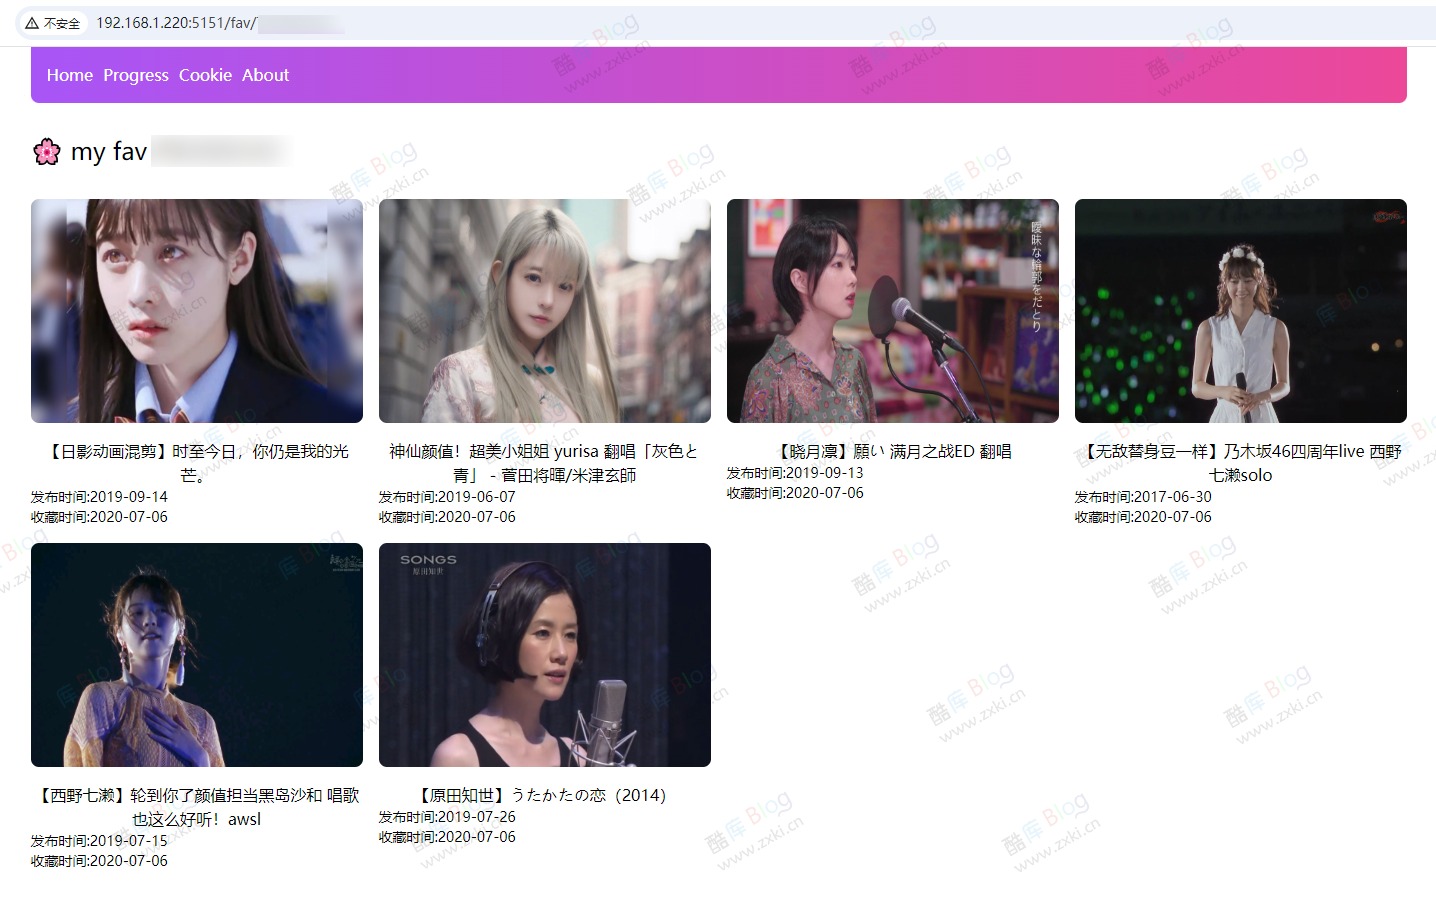Open the 【晓月凛】願い 满月之战ED link
This screenshot has height=917, width=1436.
click(892, 451)
